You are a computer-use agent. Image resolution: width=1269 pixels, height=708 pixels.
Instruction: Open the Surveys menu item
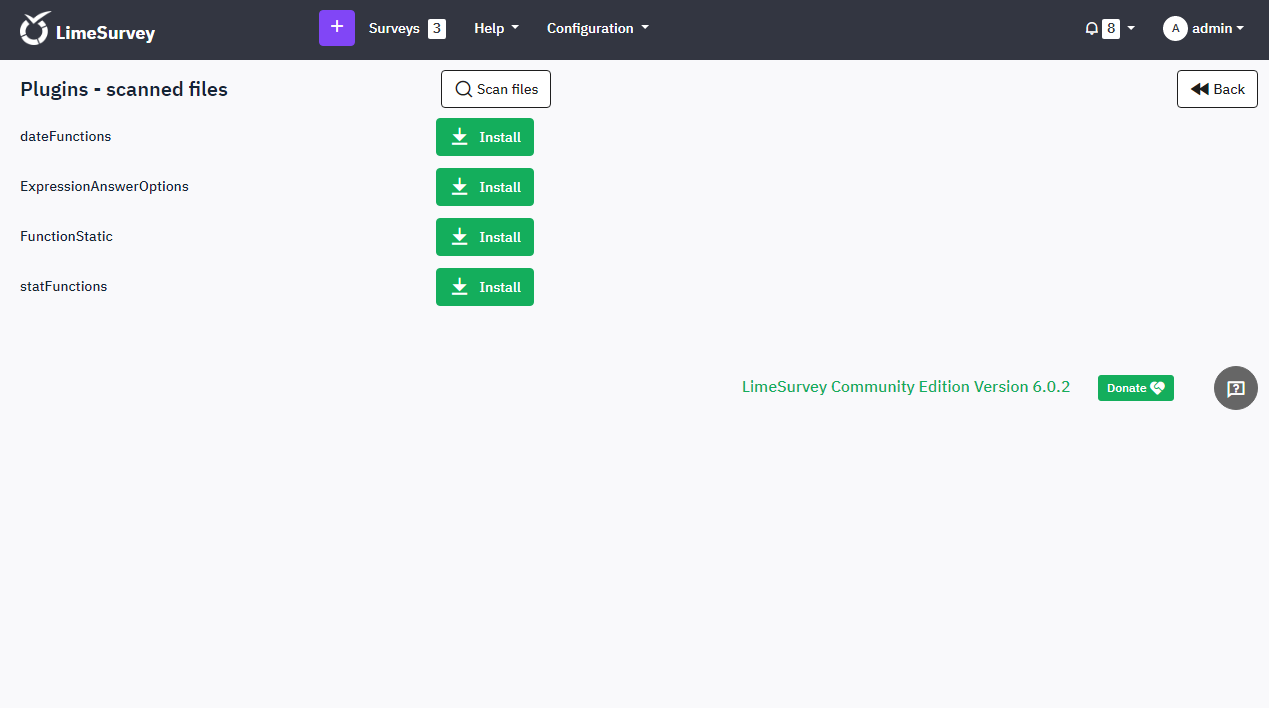coord(394,29)
